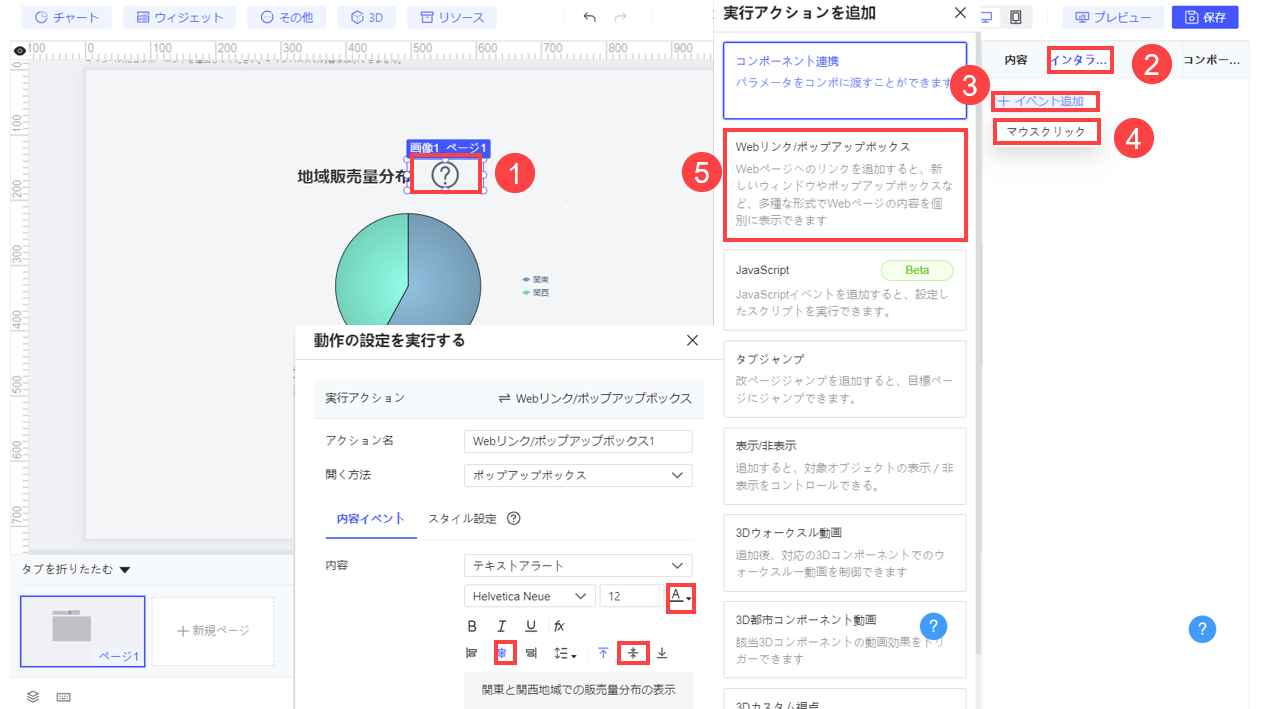Click the 保存 button
The image size is (1268, 709).
(1205, 17)
